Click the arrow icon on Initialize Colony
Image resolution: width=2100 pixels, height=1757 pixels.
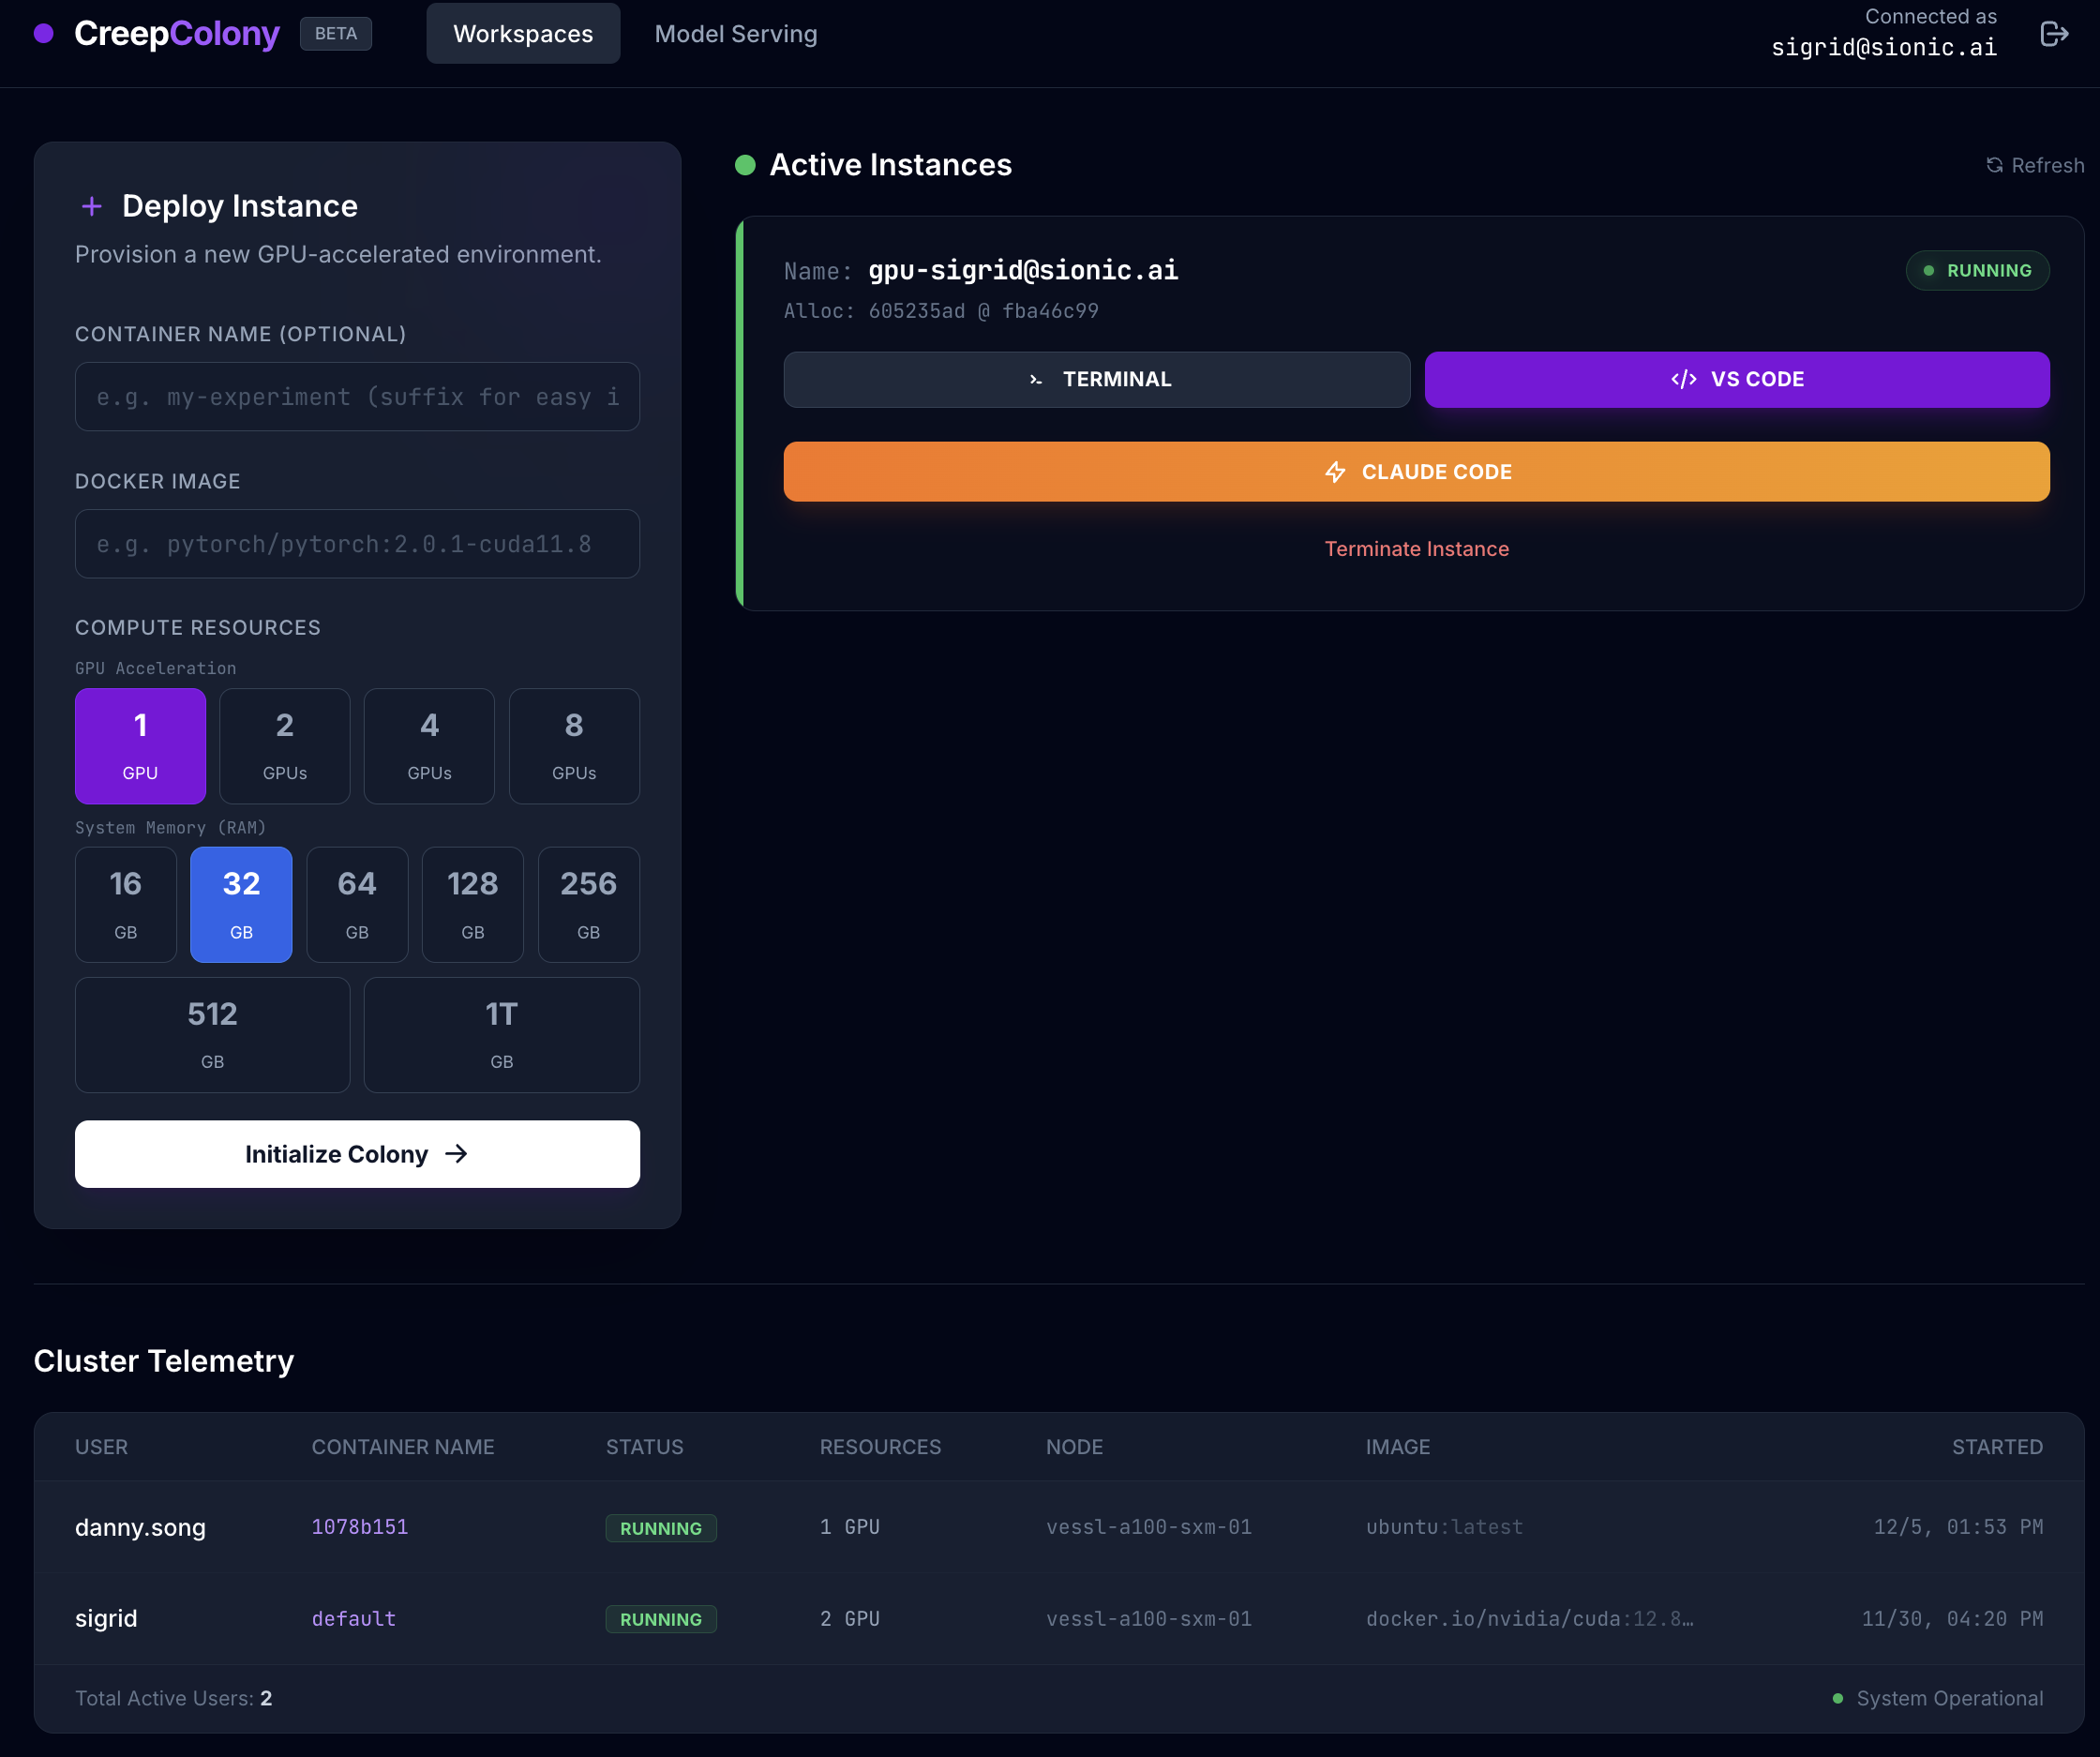click(x=457, y=1154)
